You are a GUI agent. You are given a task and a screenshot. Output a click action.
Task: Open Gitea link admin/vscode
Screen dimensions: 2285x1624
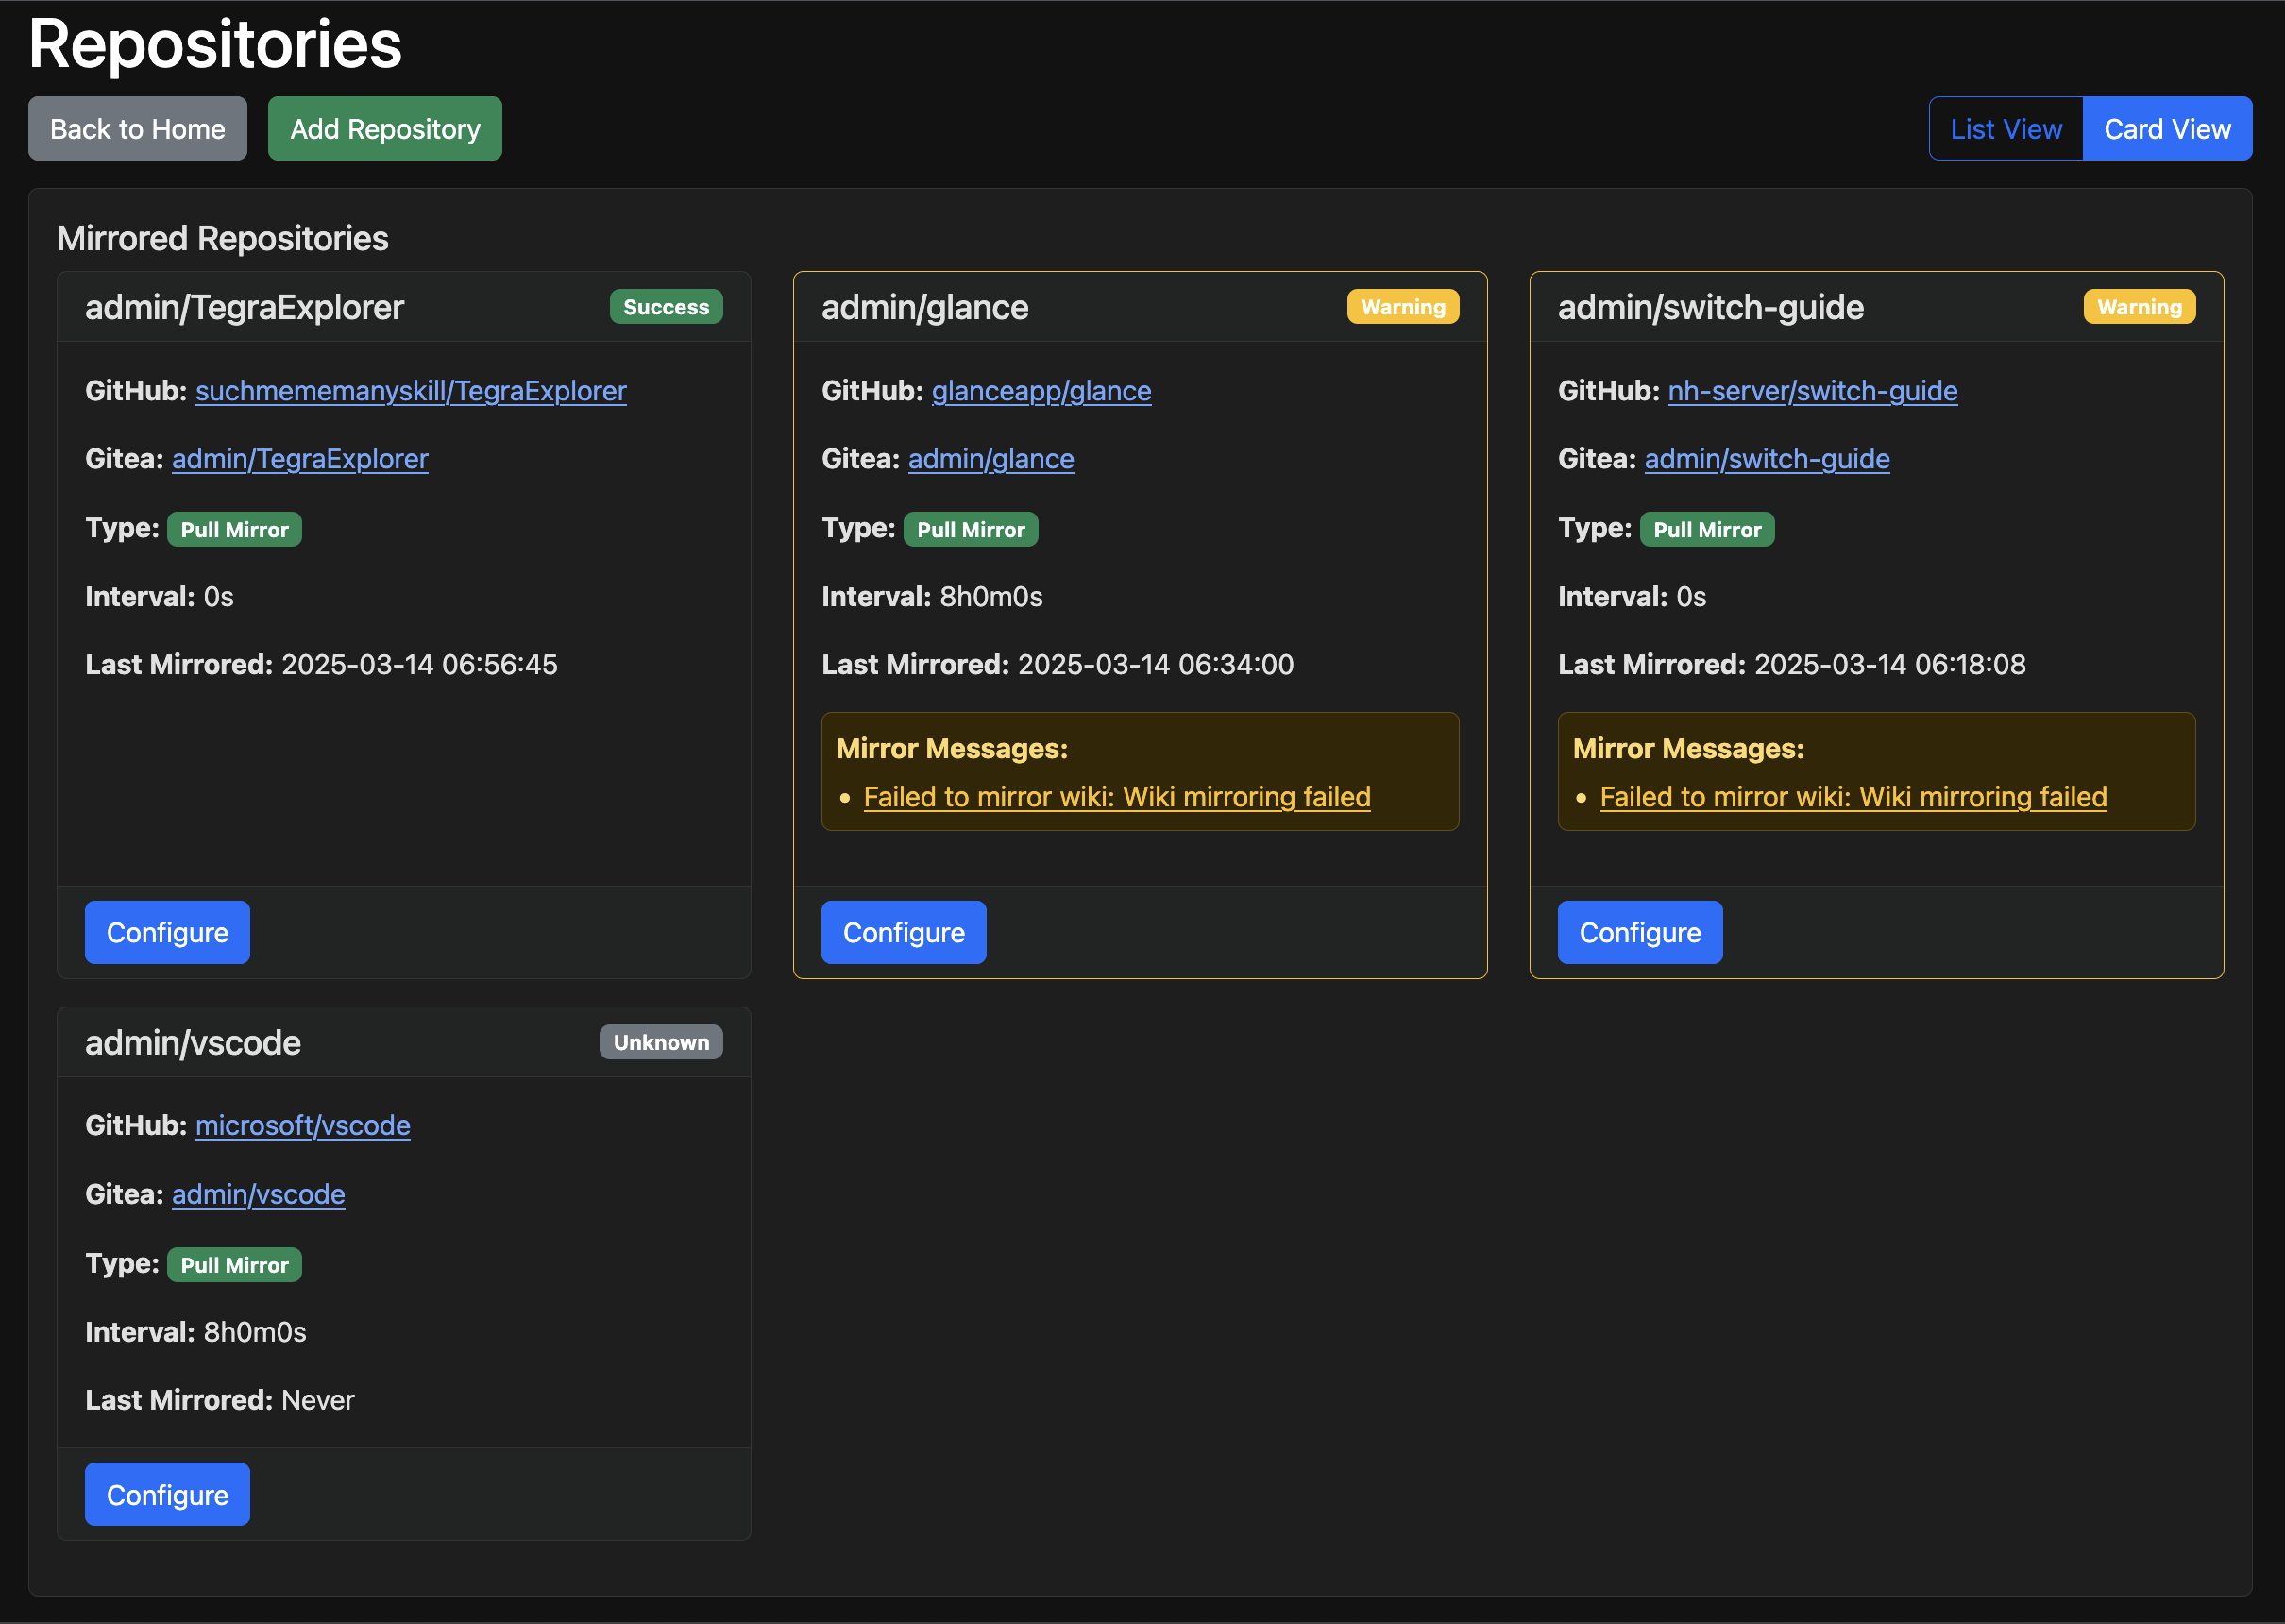(x=258, y=1195)
